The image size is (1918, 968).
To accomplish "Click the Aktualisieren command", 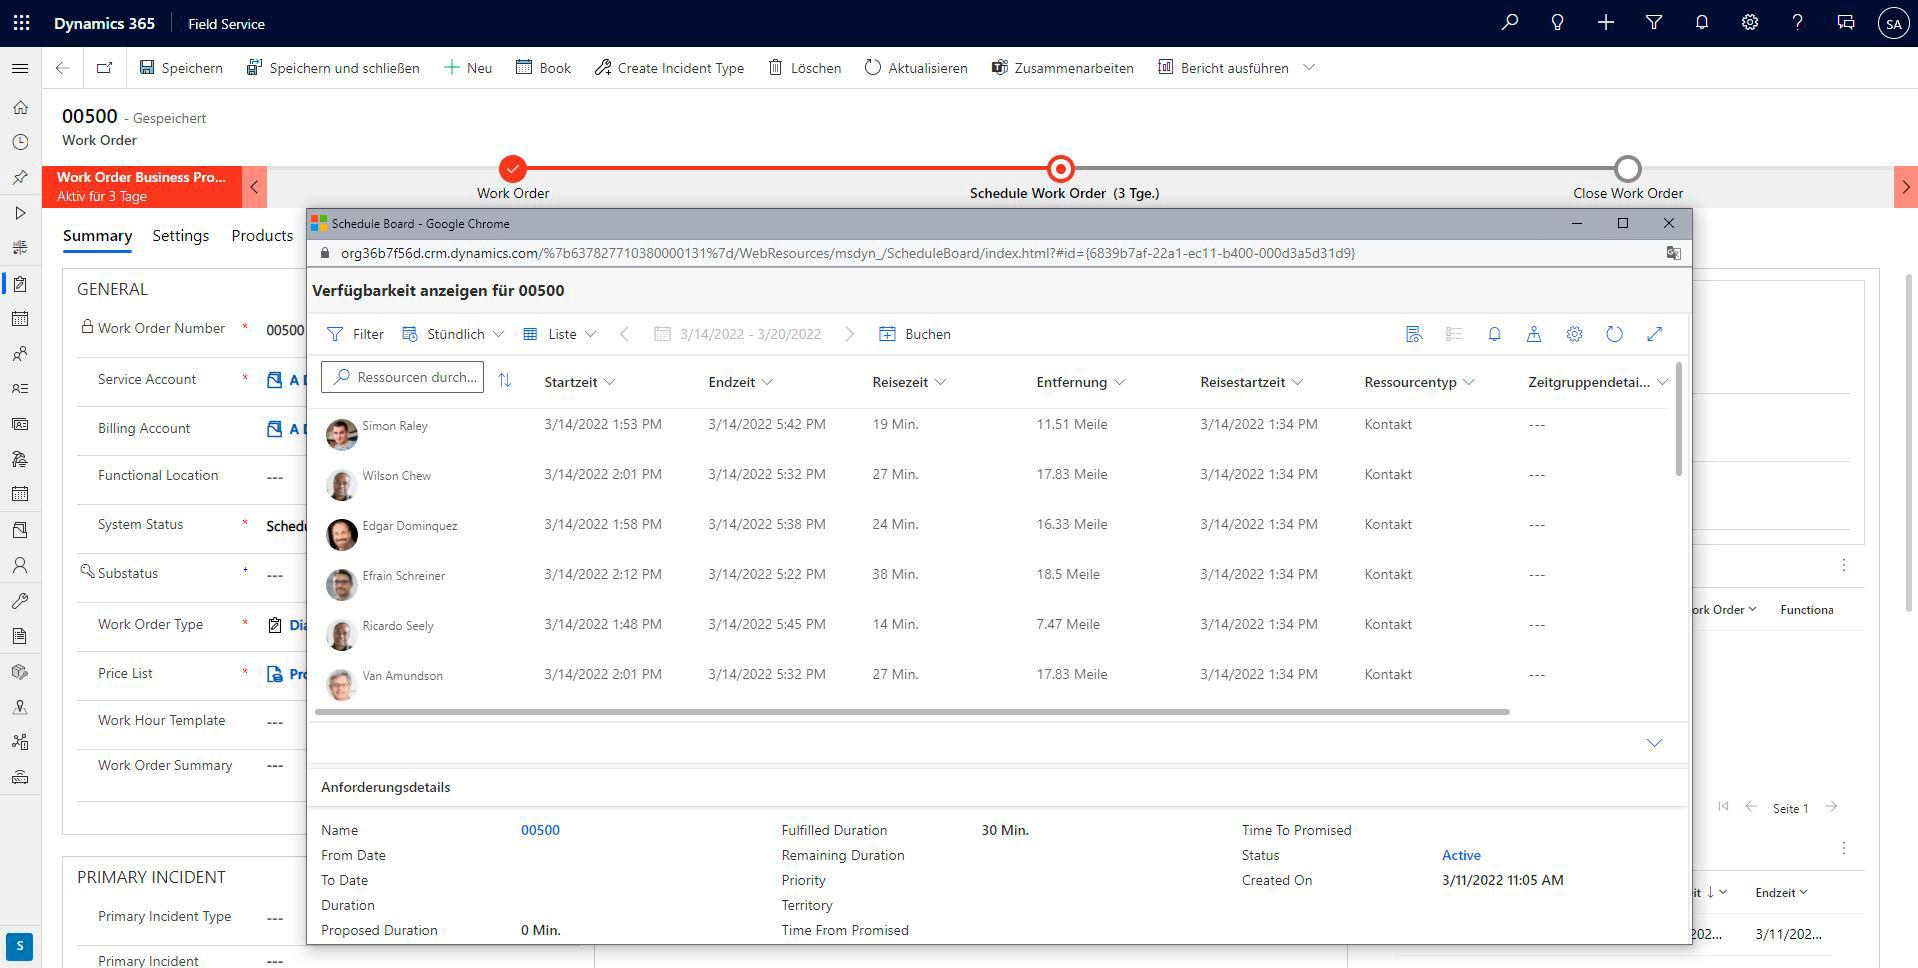I will (916, 68).
